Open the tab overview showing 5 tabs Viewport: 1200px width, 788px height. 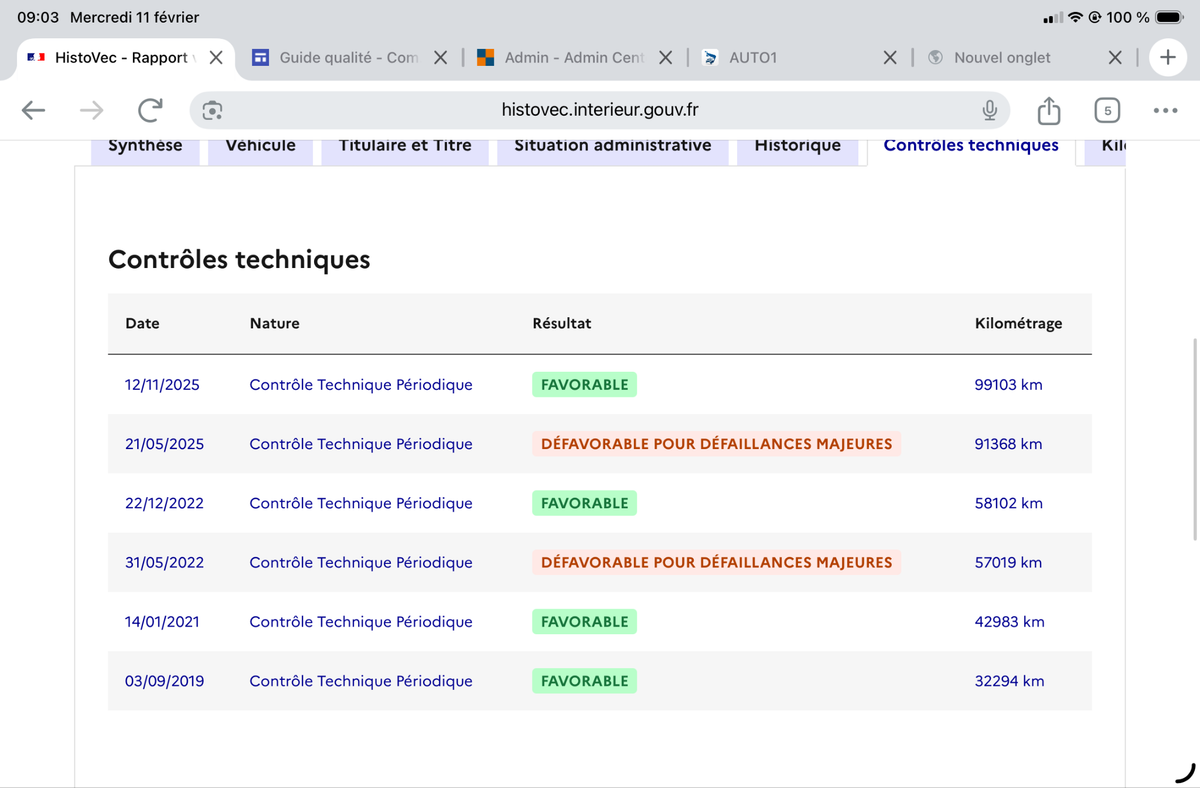[1107, 110]
